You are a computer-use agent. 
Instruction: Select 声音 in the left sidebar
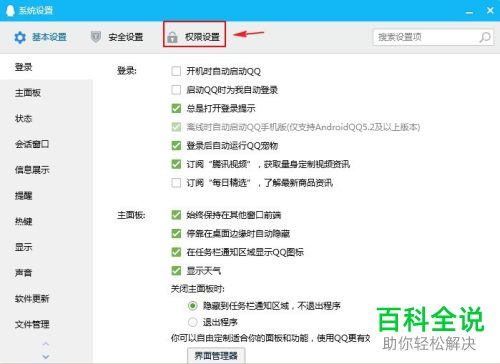(46, 273)
